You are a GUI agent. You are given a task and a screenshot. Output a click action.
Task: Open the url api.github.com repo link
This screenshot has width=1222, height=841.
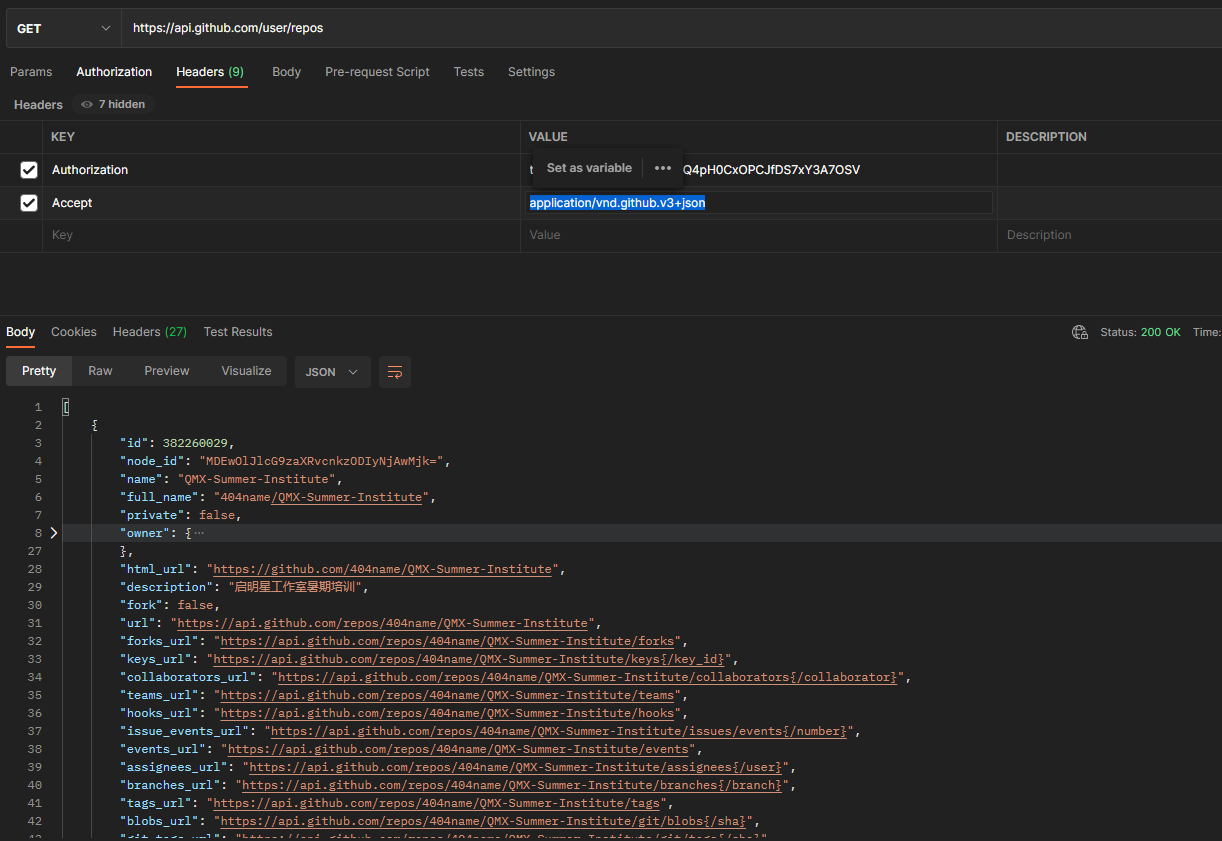(383, 623)
